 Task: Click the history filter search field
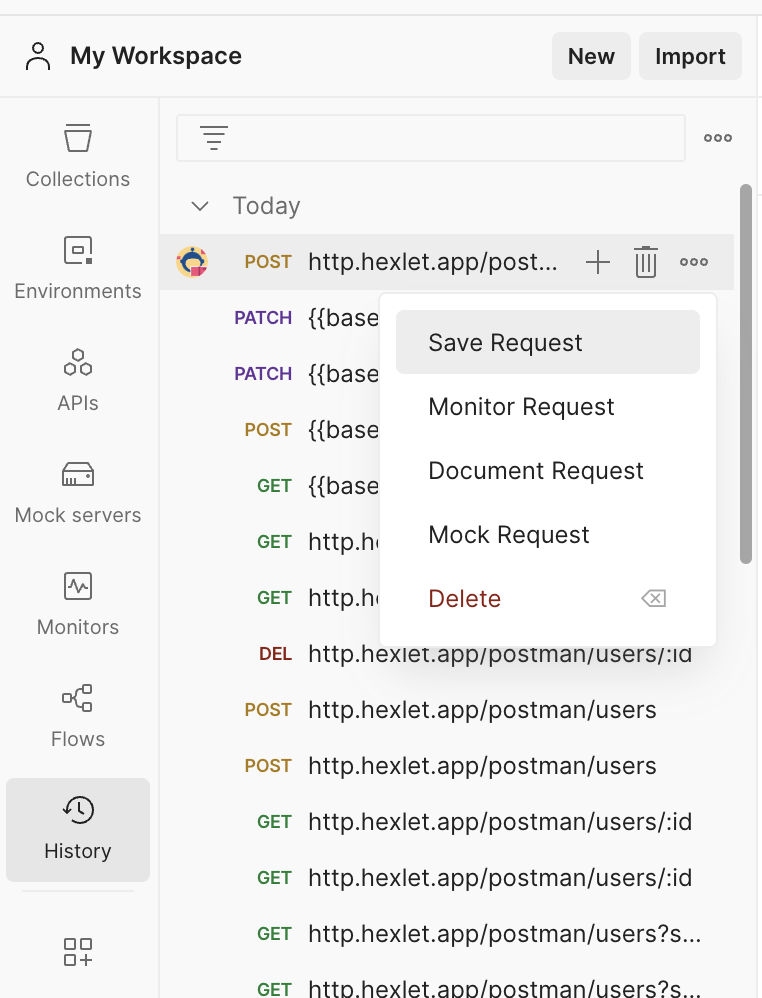click(x=450, y=138)
